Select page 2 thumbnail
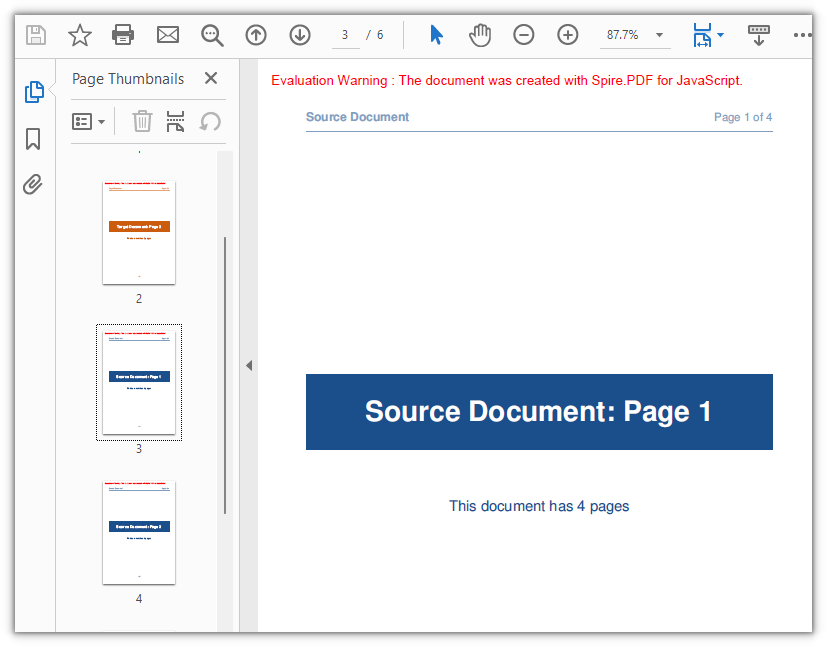This screenshot has height=647, width=827. coord(139,233)
